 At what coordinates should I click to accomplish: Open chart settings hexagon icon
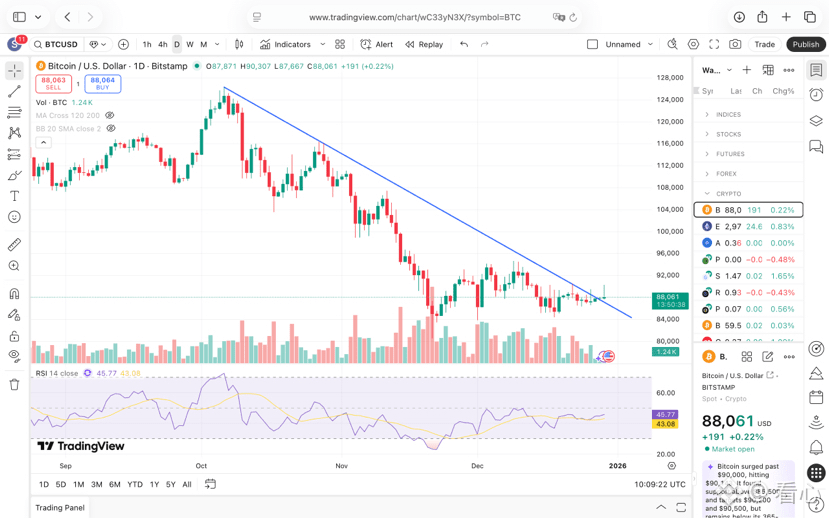point(693,44)
